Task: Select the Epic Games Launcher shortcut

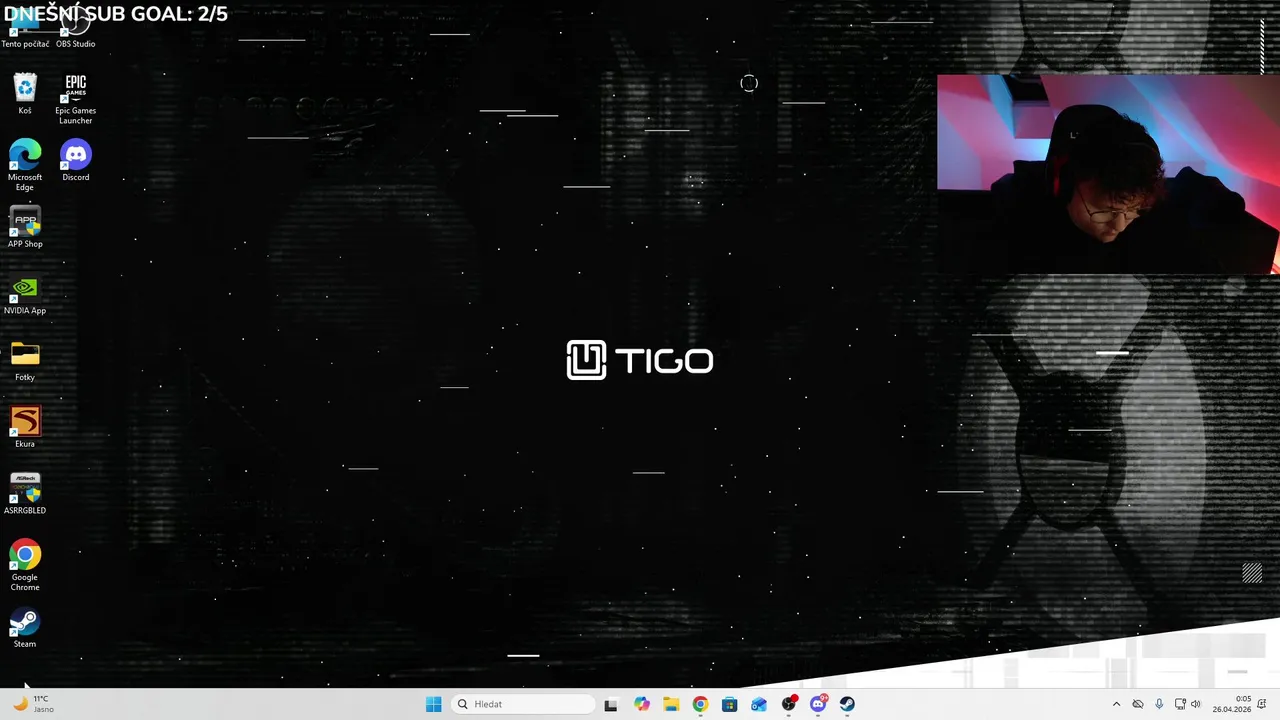Action: (x=76, y=99)
